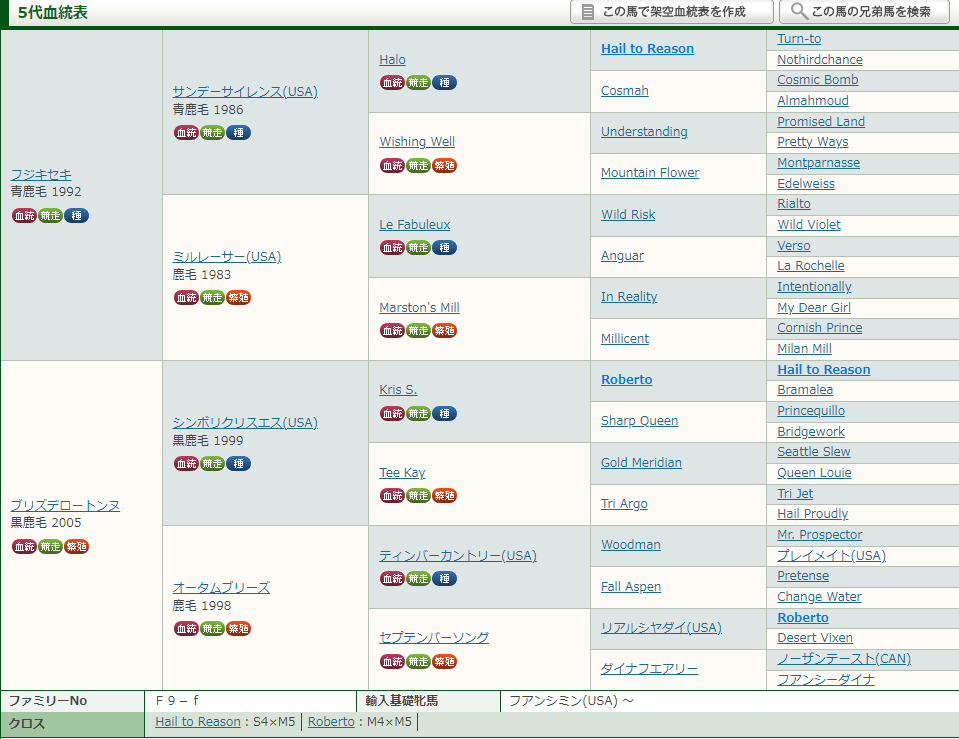Open the ティンバーカントリー(USA) link
Viewport: 959px width, 739px height.
(458, 556)
